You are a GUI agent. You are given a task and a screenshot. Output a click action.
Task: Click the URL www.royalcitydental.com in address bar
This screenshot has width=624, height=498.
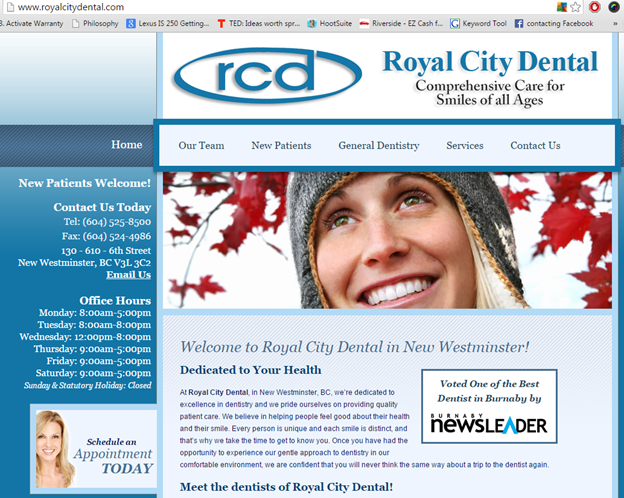[71, 7]
